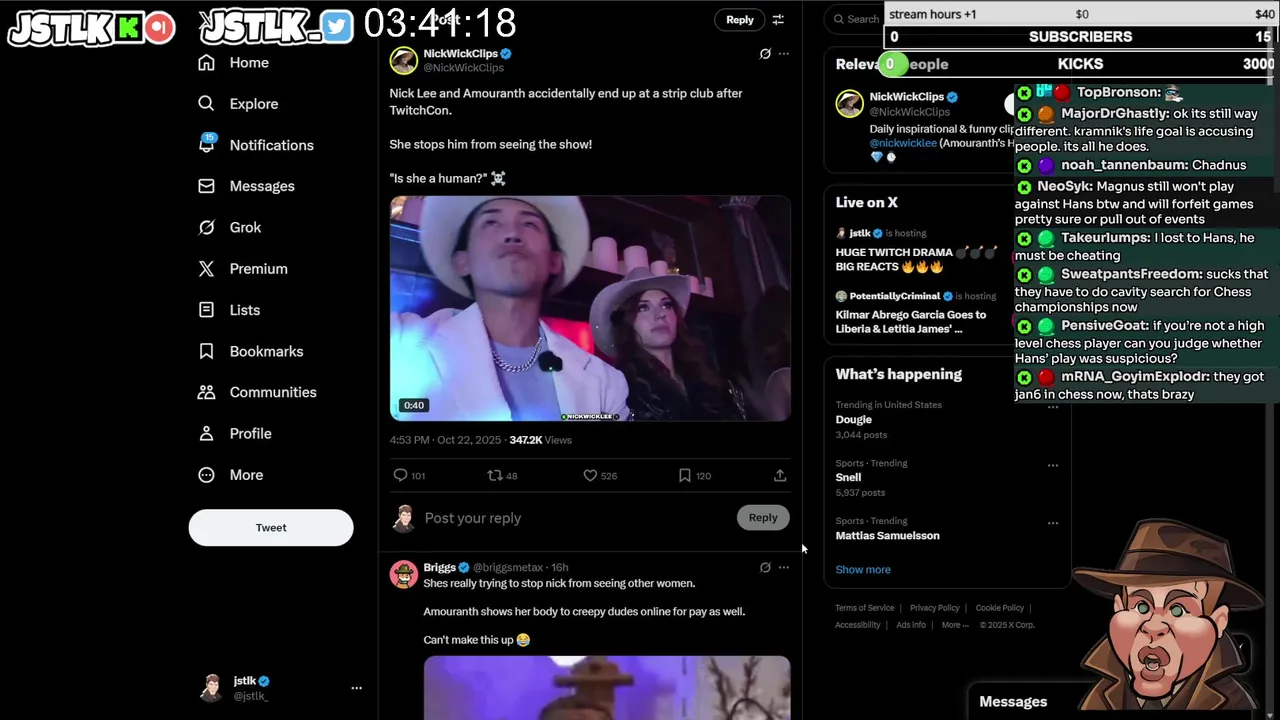Play the strip club video clip
Image resolution: width=1280 pixels, height=720 pixels.
pos(590,308)
